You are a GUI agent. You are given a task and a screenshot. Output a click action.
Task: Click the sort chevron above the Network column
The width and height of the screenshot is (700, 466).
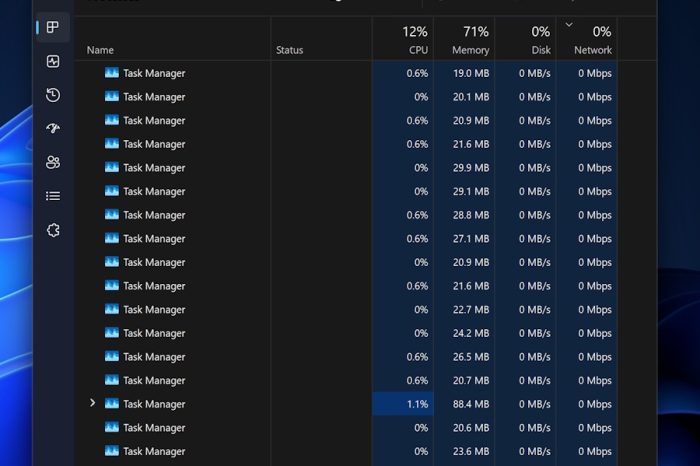point(570,24)
